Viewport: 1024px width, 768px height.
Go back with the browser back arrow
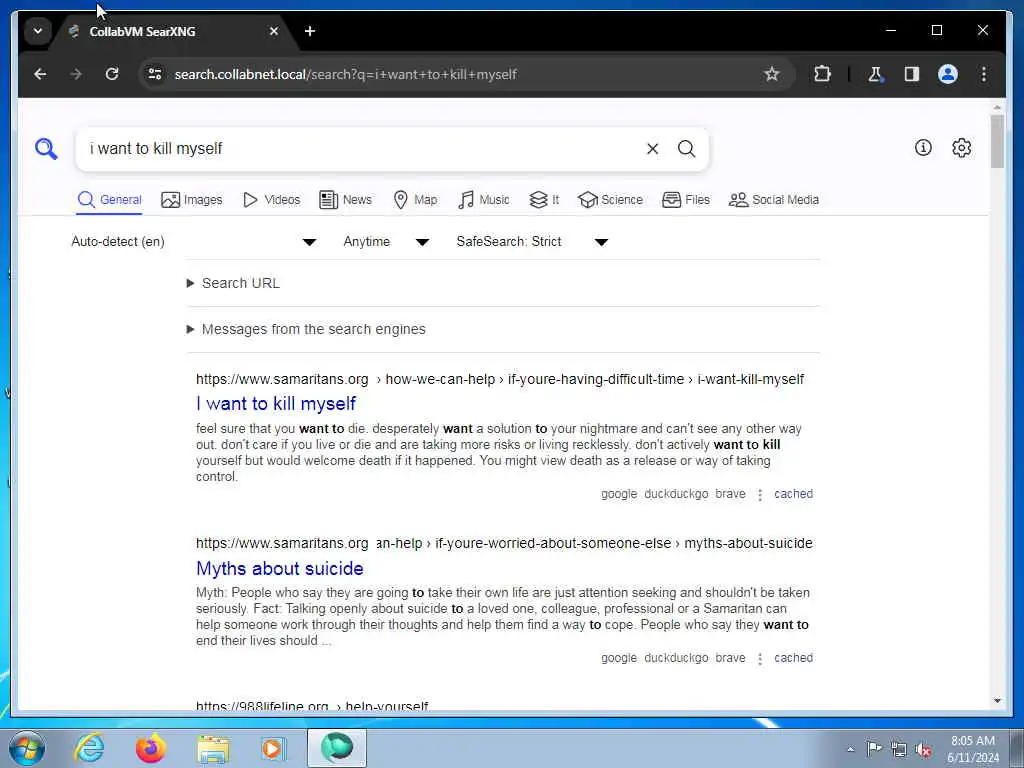40,74
